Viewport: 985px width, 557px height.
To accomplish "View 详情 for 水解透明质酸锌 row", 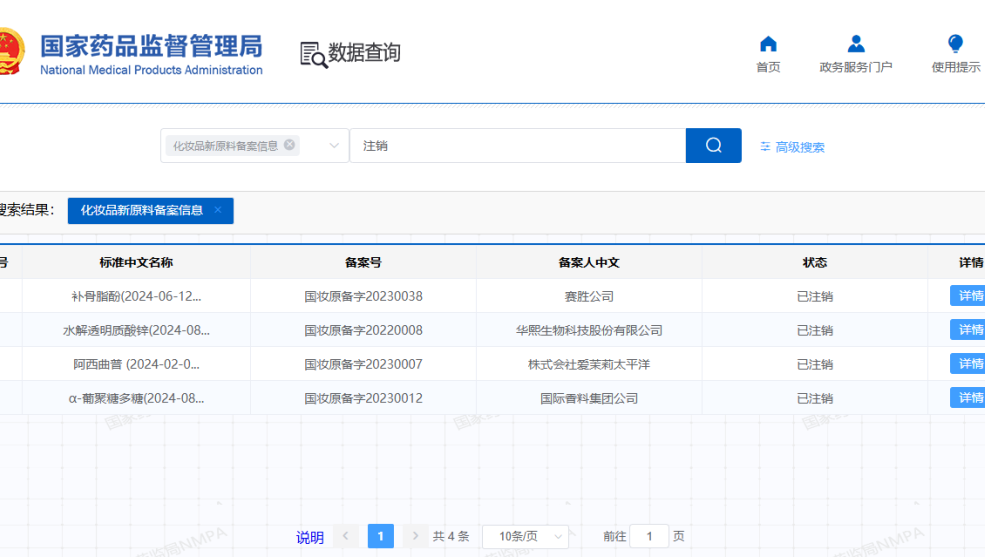I will [968, 330].
